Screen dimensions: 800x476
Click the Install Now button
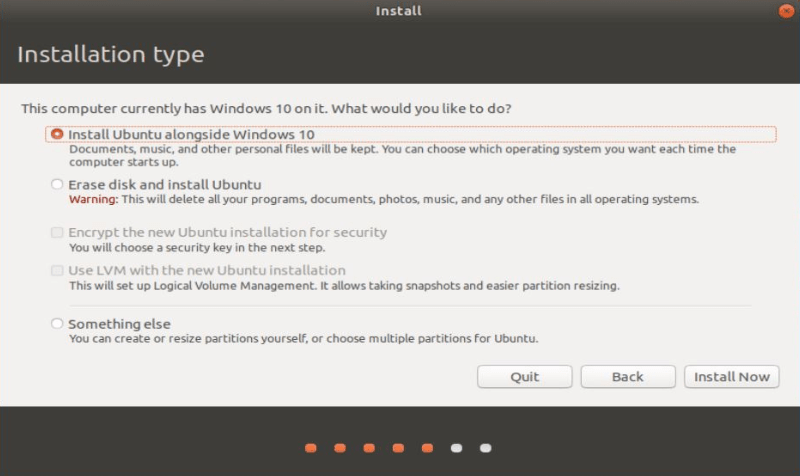click(732, 377)
